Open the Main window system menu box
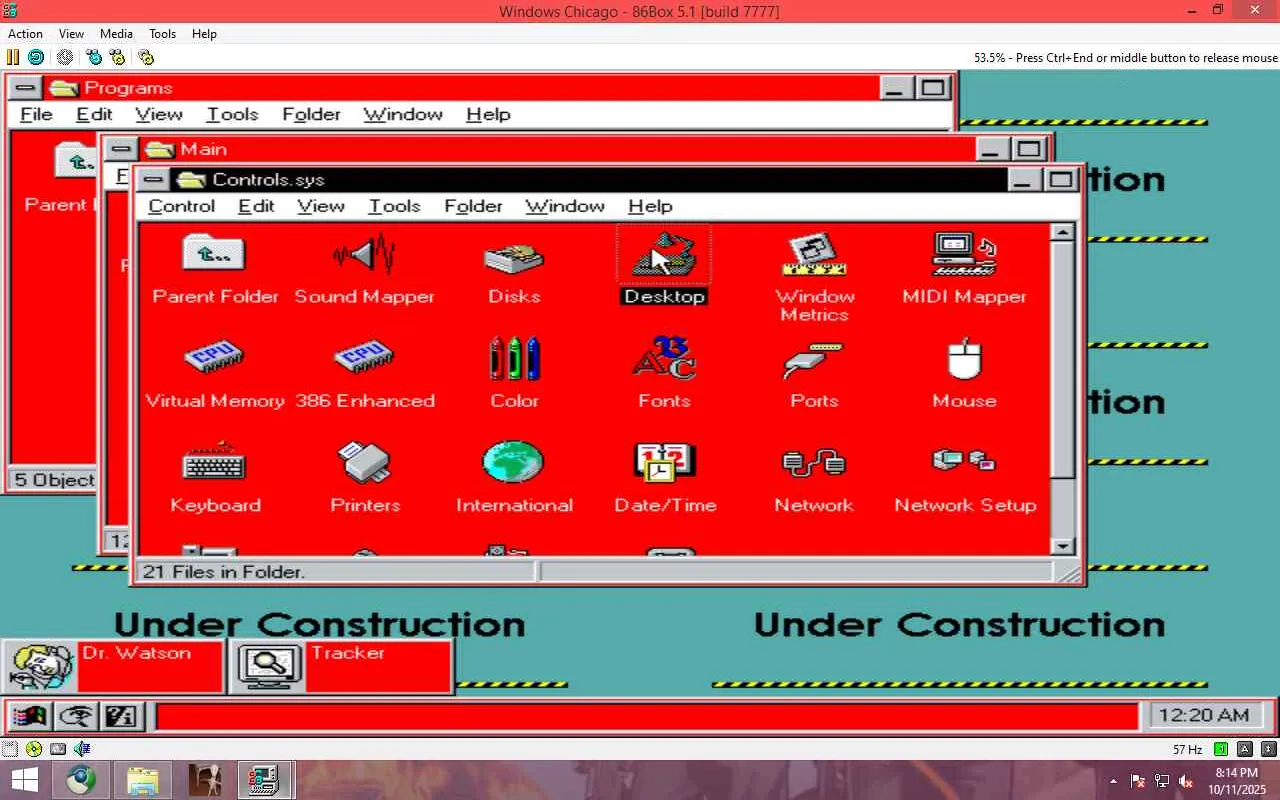The image size is (1280, 800). pyautogui.click(x=121, y=149)
